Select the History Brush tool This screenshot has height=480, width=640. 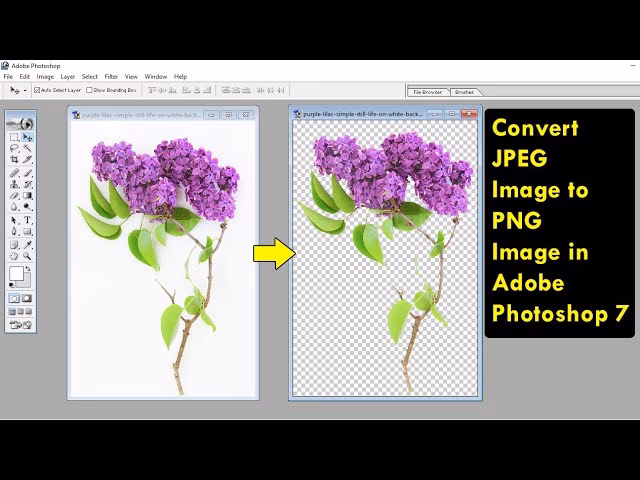click(x=27, y=184)
